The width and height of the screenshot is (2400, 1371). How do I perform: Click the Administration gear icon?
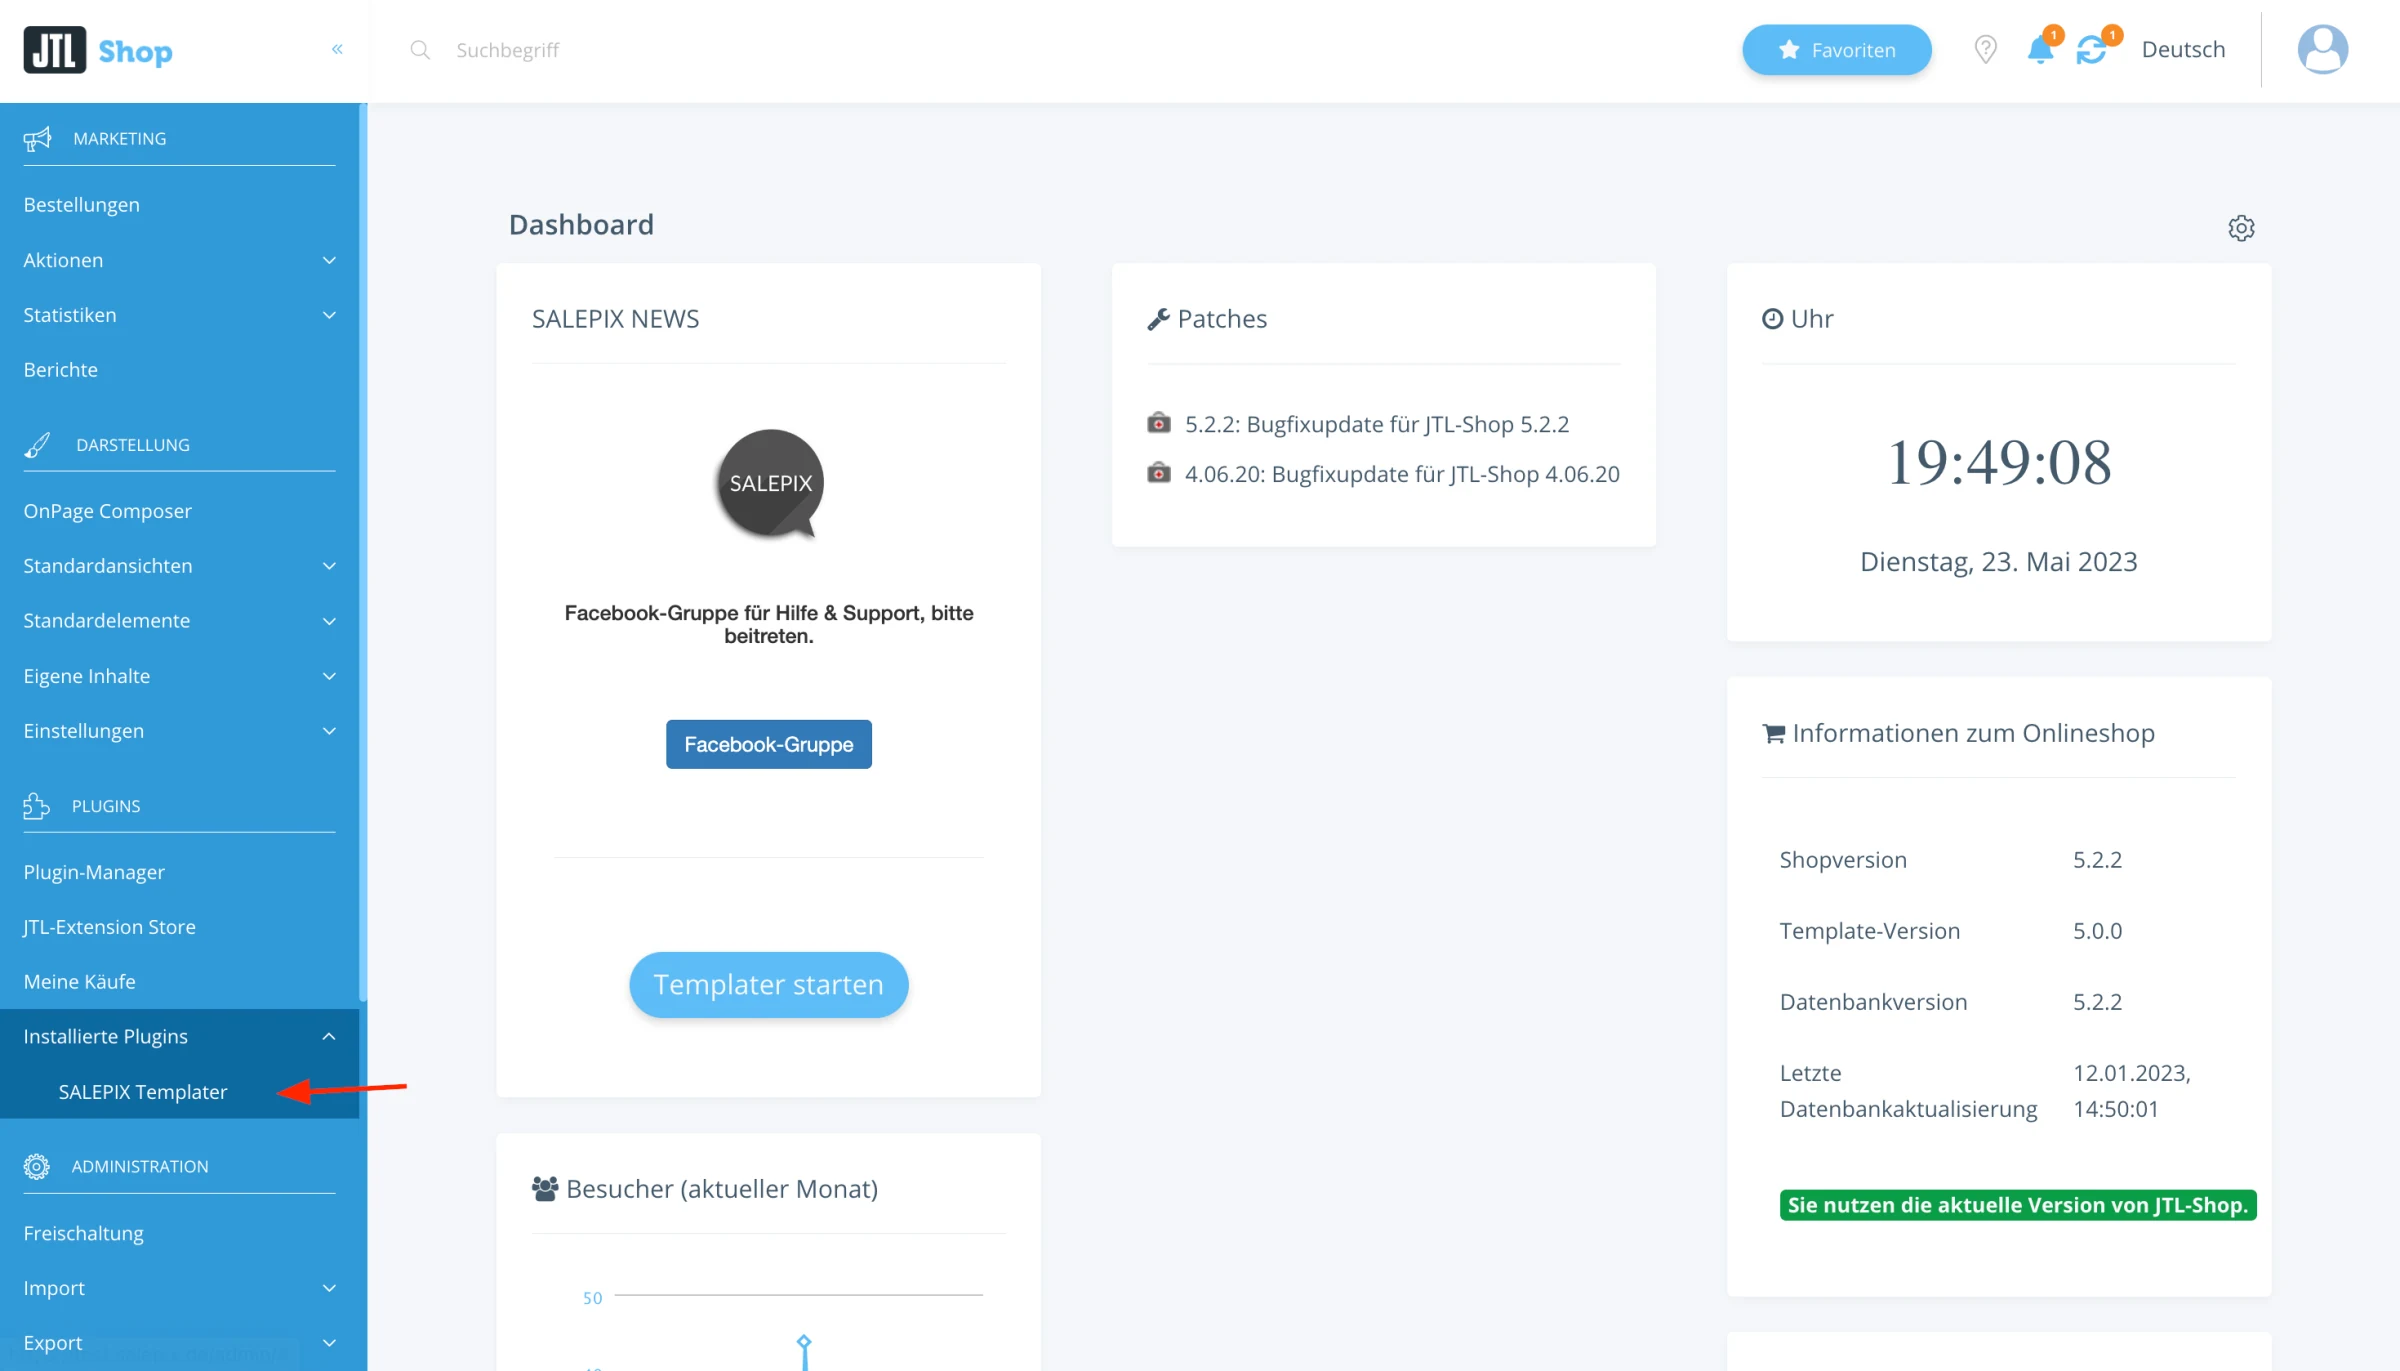point(36,1166)
